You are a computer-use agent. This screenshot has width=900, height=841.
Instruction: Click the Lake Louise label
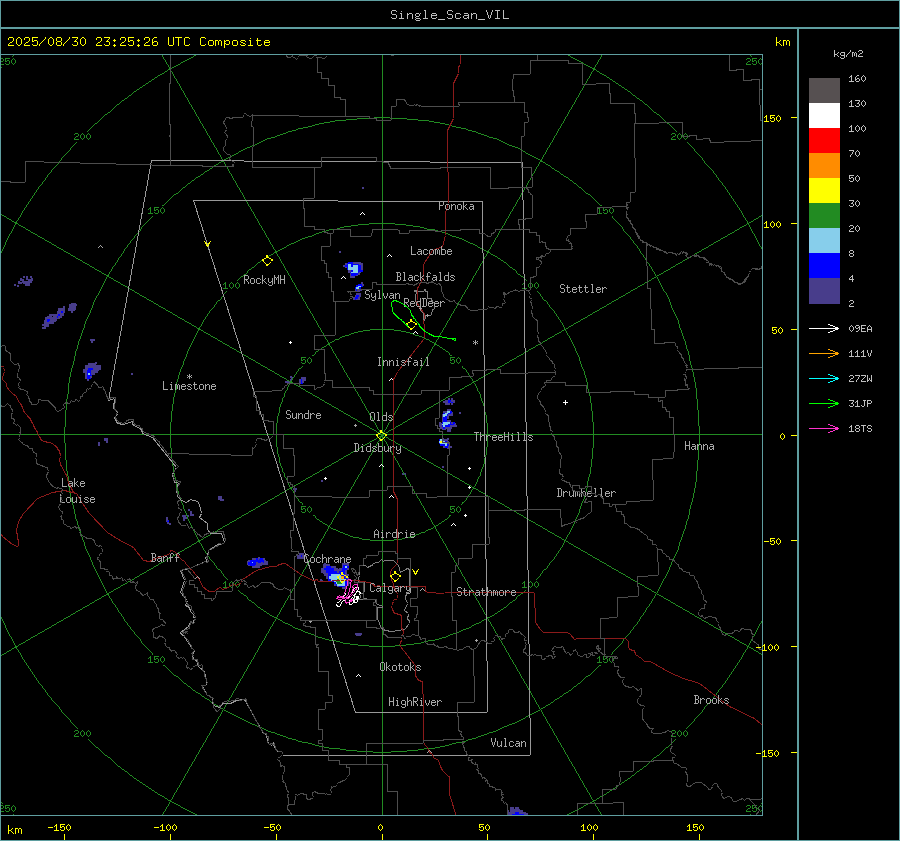point(78,491)
